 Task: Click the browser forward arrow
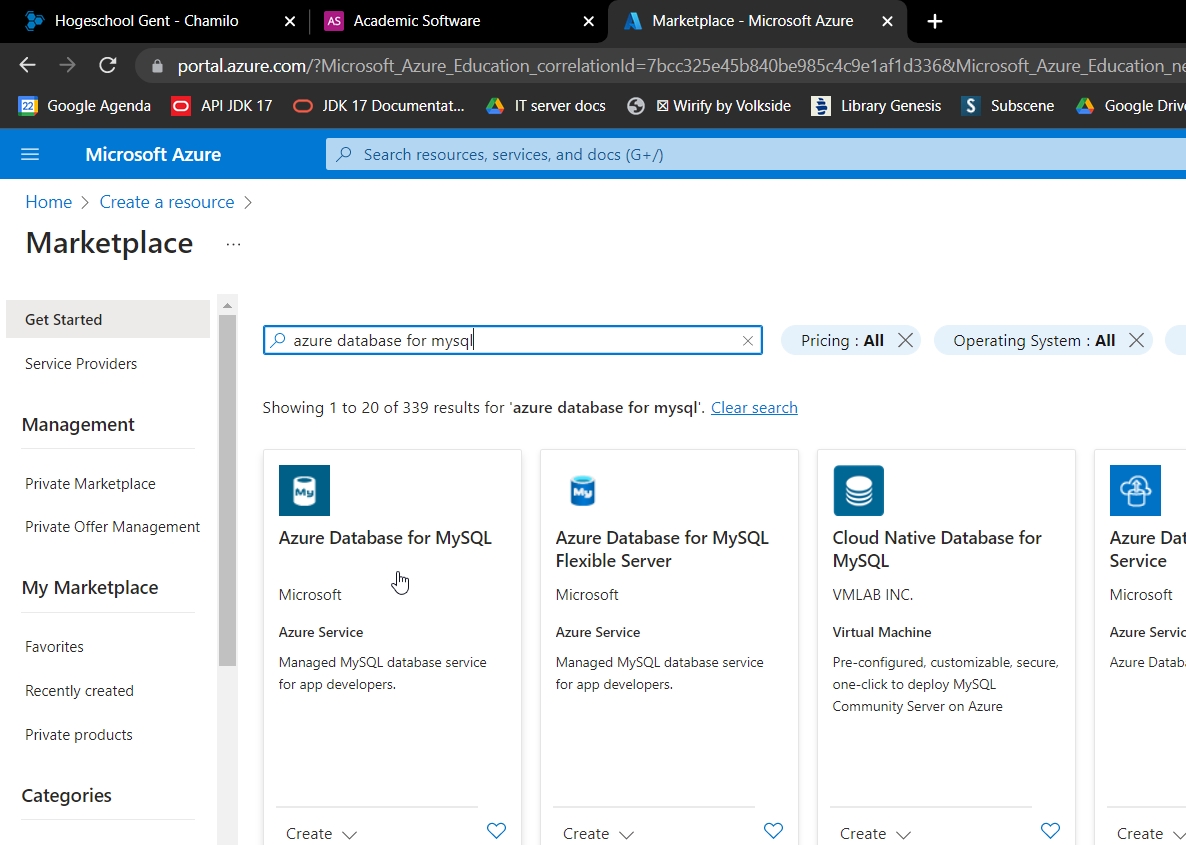tap(67, 66)
